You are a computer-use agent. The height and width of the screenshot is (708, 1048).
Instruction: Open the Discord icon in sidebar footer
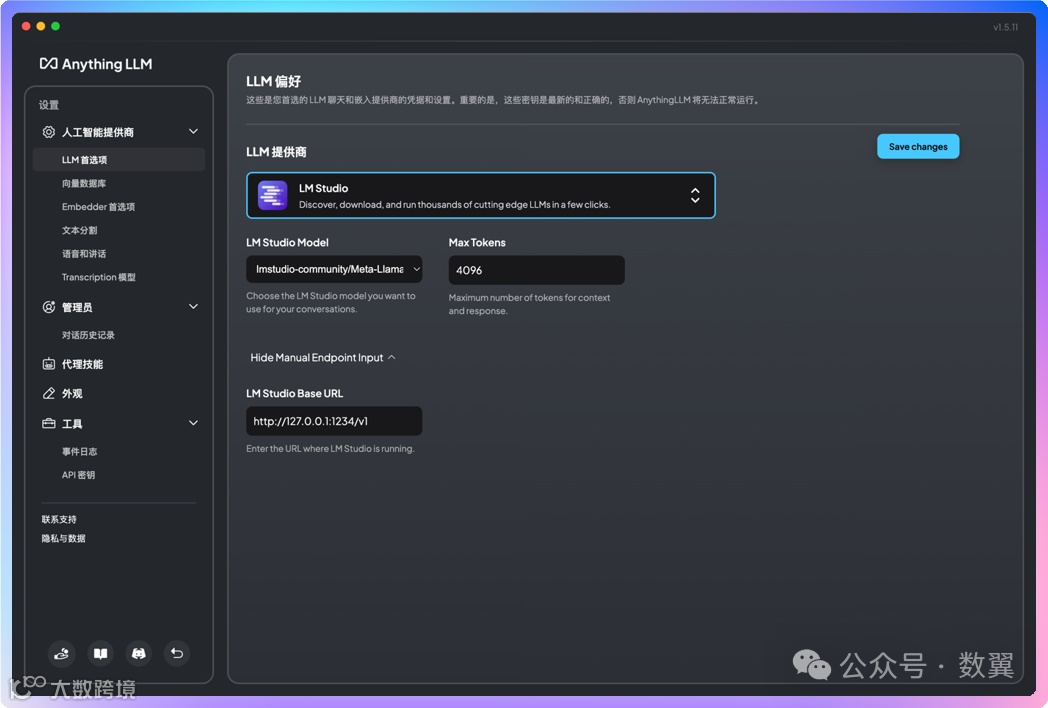coord(138,653)
